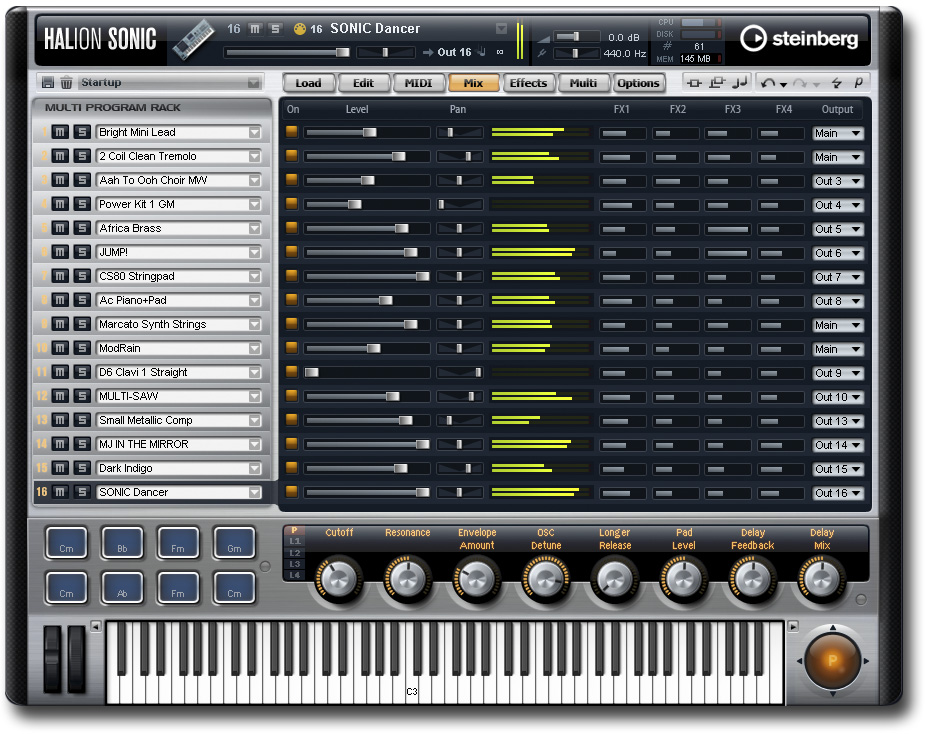Click the yellow MIDI activity indicator icon
Viewport: 928px width, 734px height.
[299, 29]
